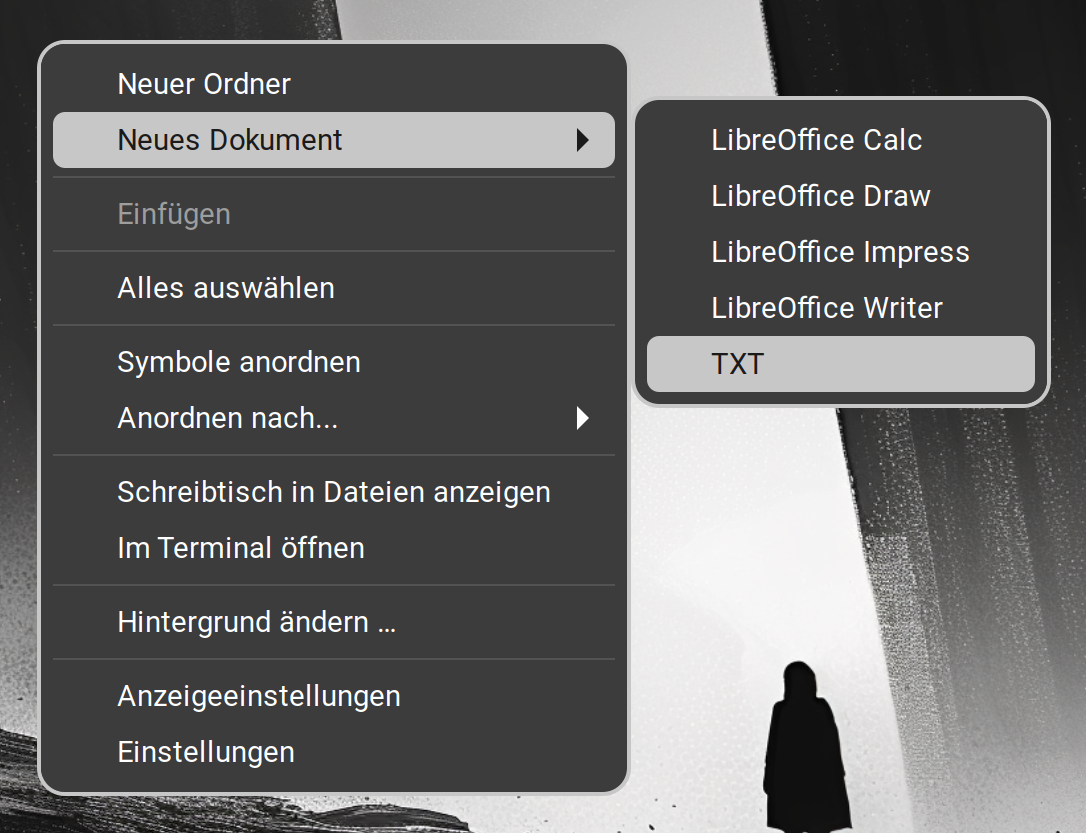Image resolution: width=1086 pixels, height=833 pixels.
Task: Select Im Terminal öffnen
Action: (x=241, y=548)
